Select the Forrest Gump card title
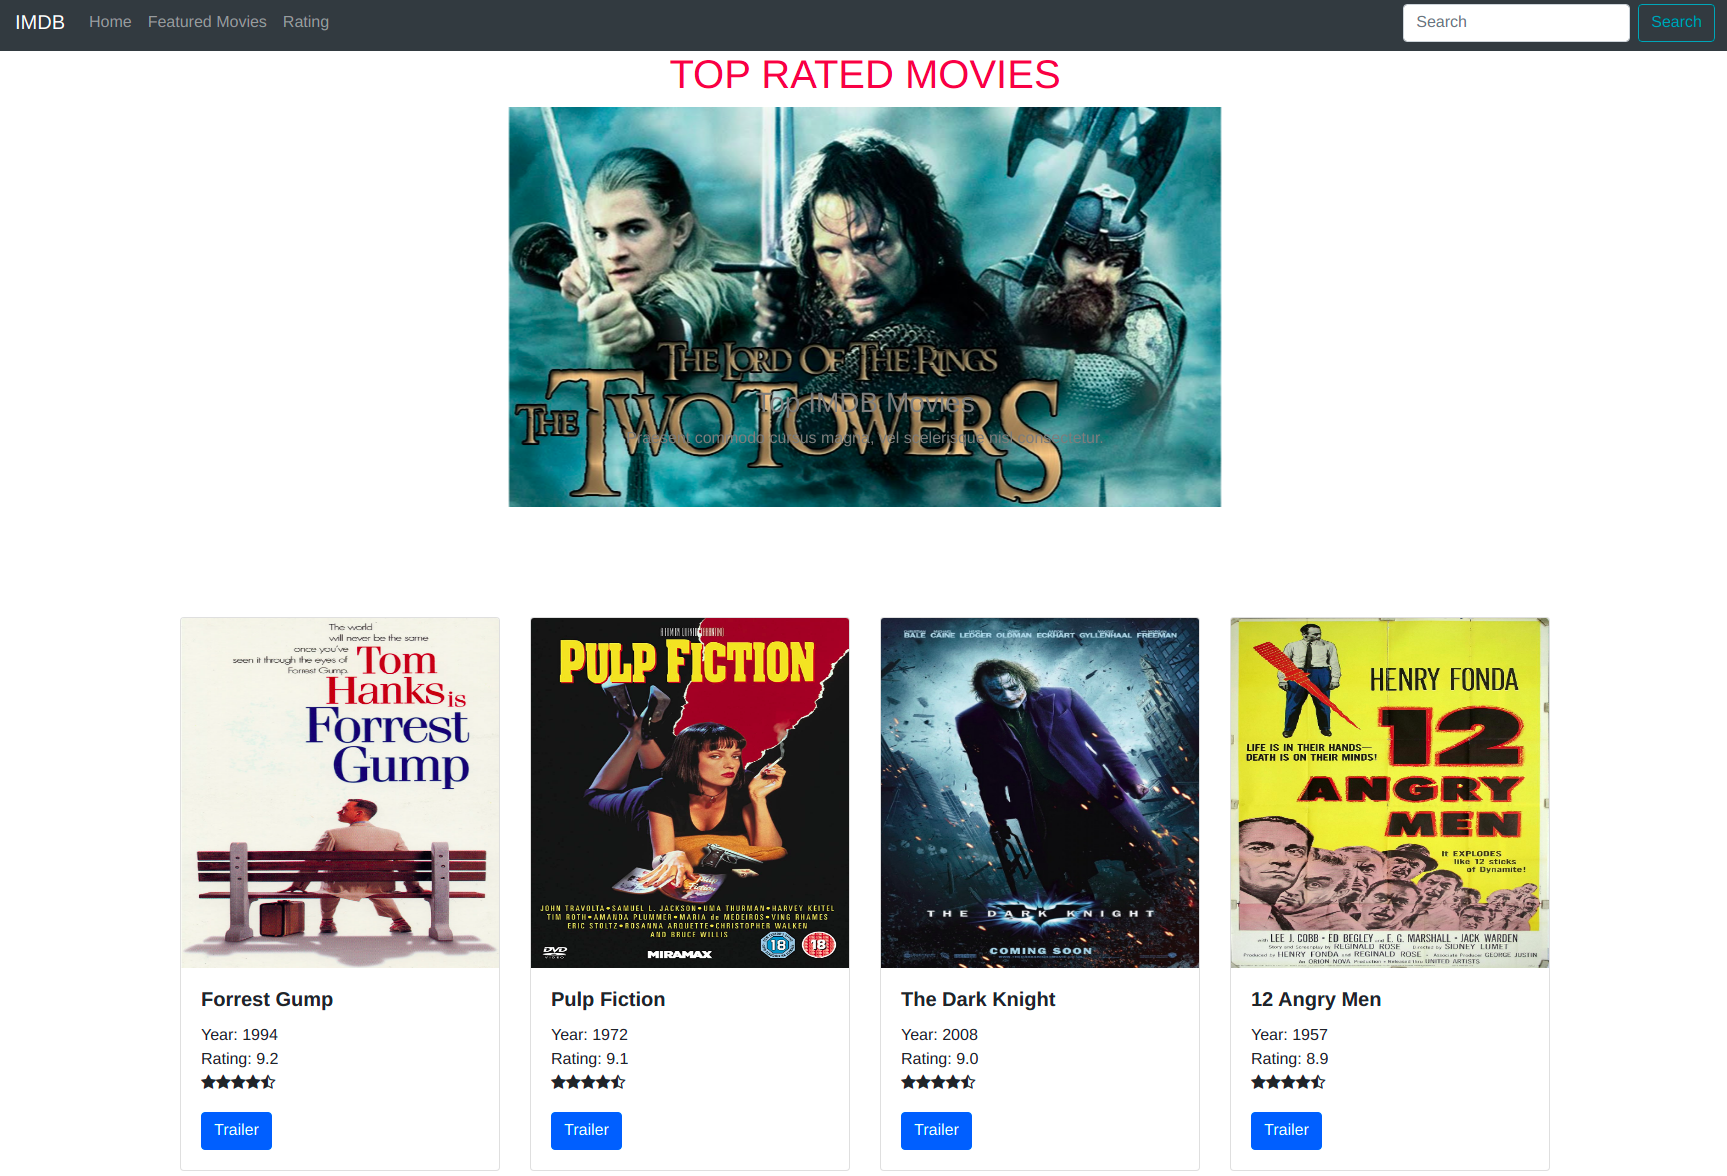This screenshot has height=1176, width=1727. coord(267,999)
